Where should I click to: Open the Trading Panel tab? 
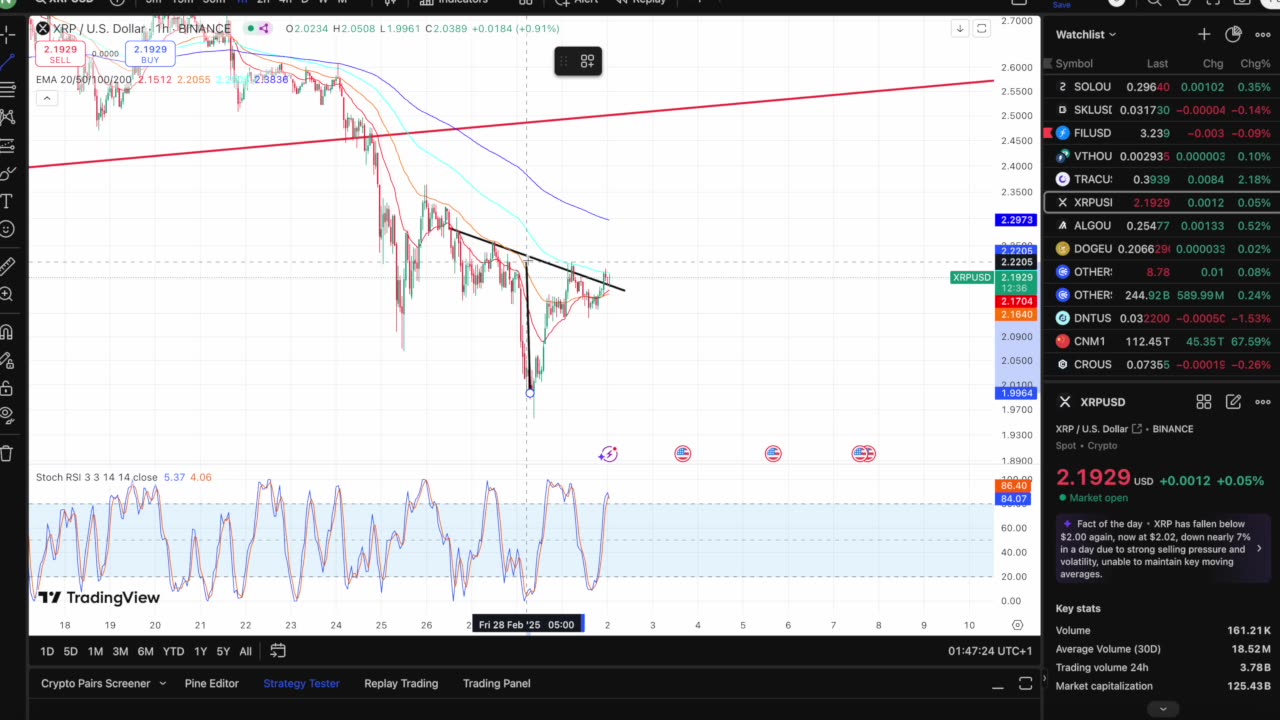pyautogui.click(x=497, y=684)
